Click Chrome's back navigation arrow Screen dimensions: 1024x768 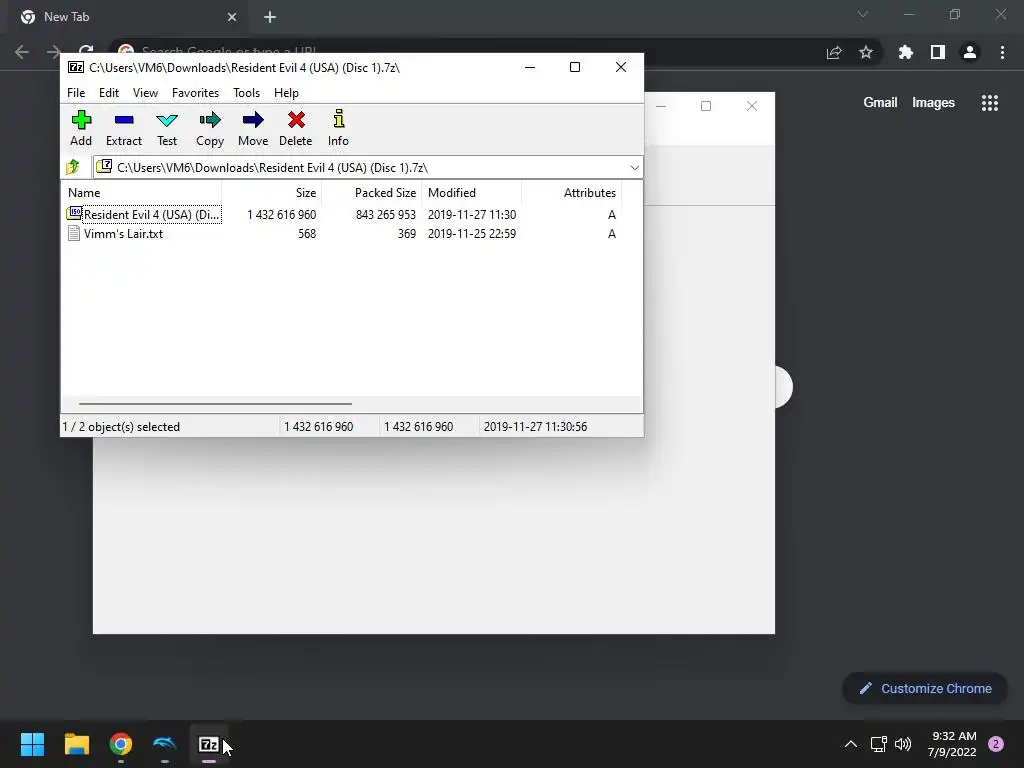pyautogui.click(x=22, y=52)
